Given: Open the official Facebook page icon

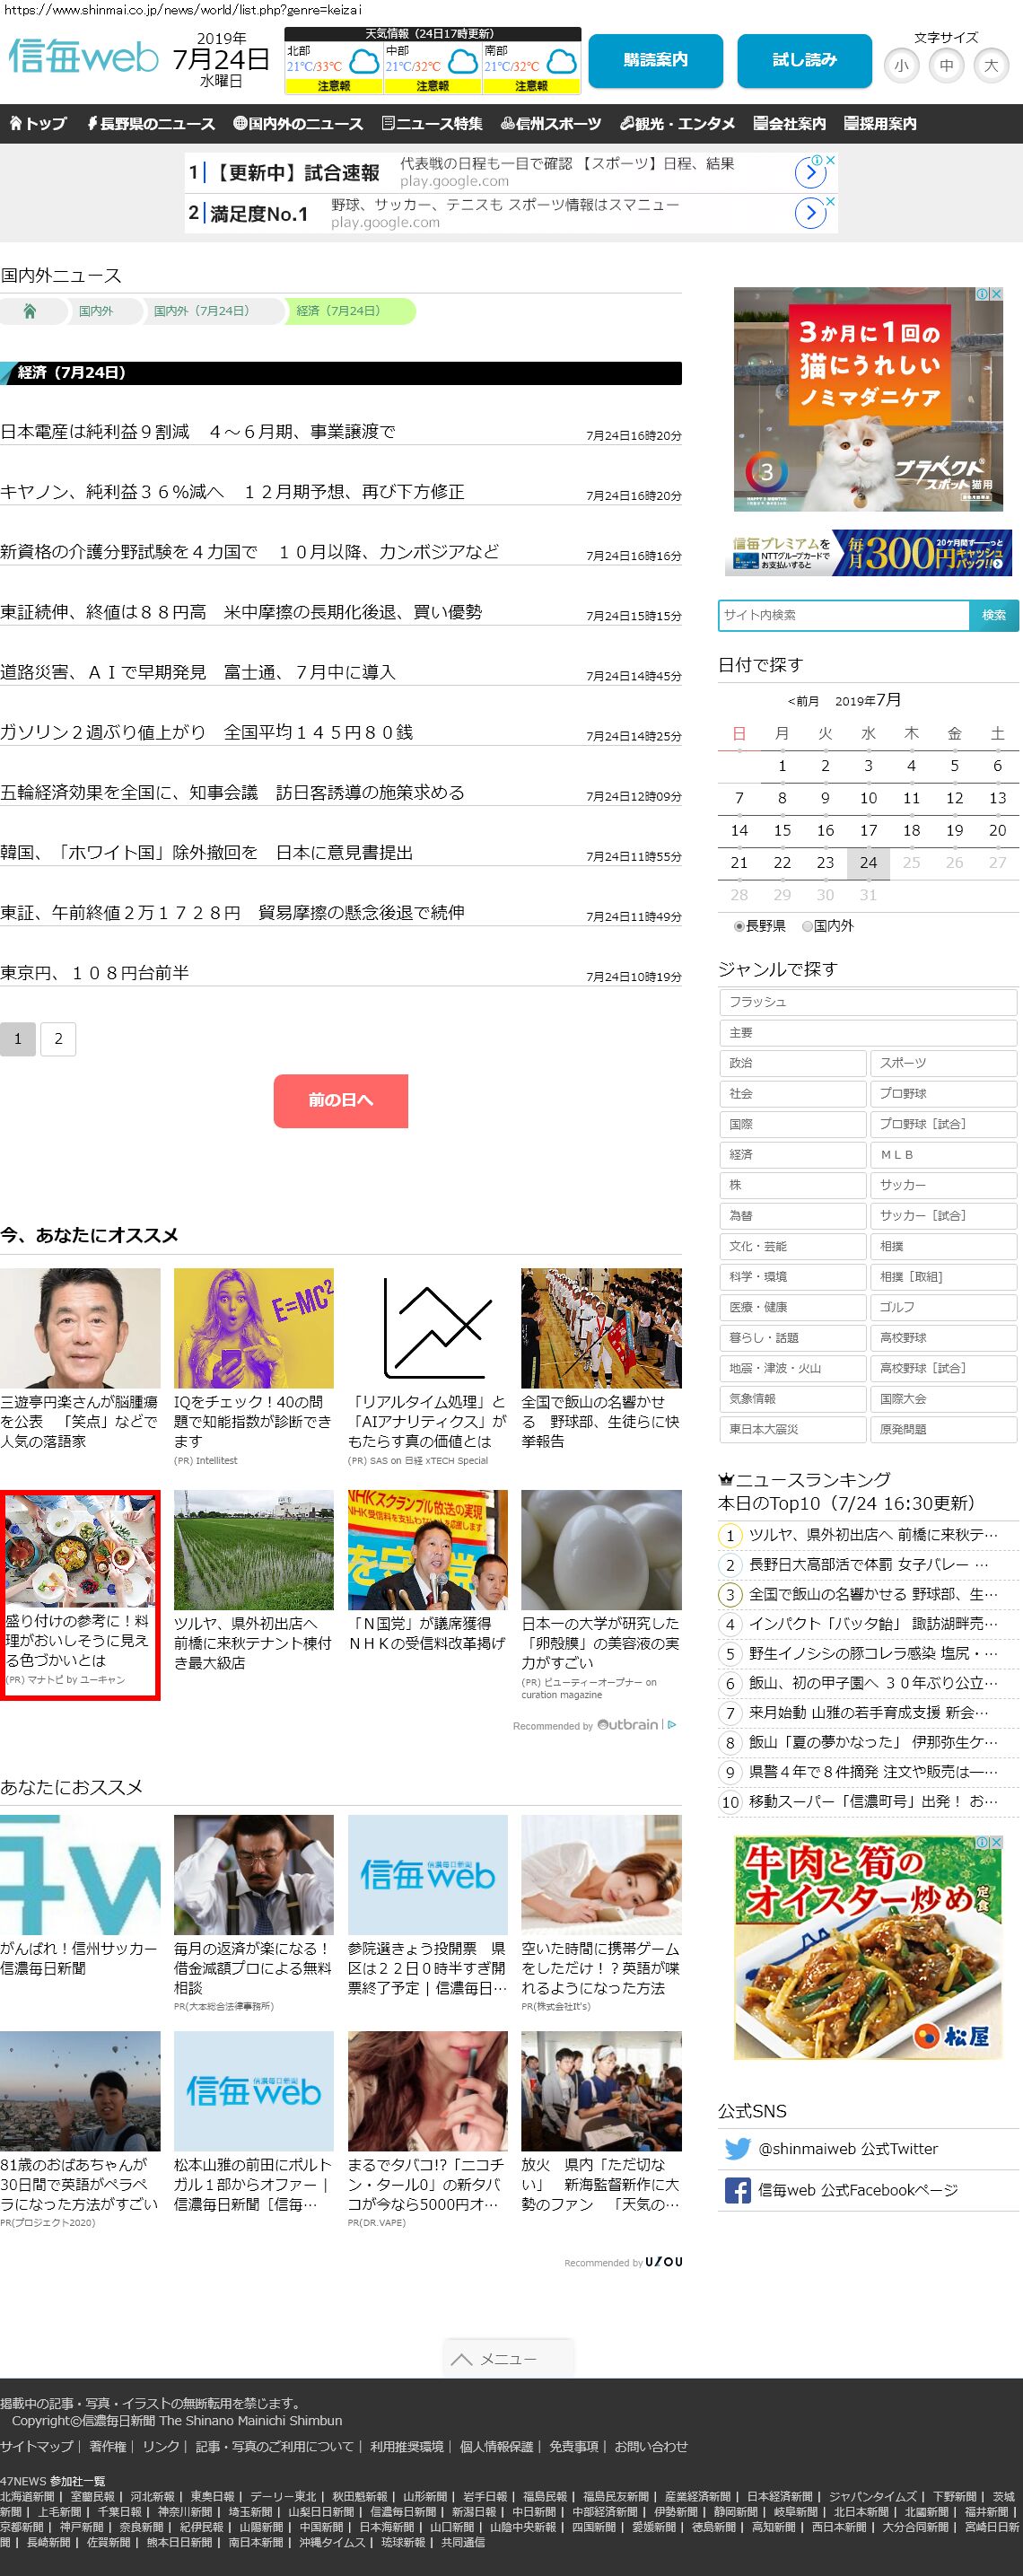Looking at the screenshot, I should coord(737,2191).
